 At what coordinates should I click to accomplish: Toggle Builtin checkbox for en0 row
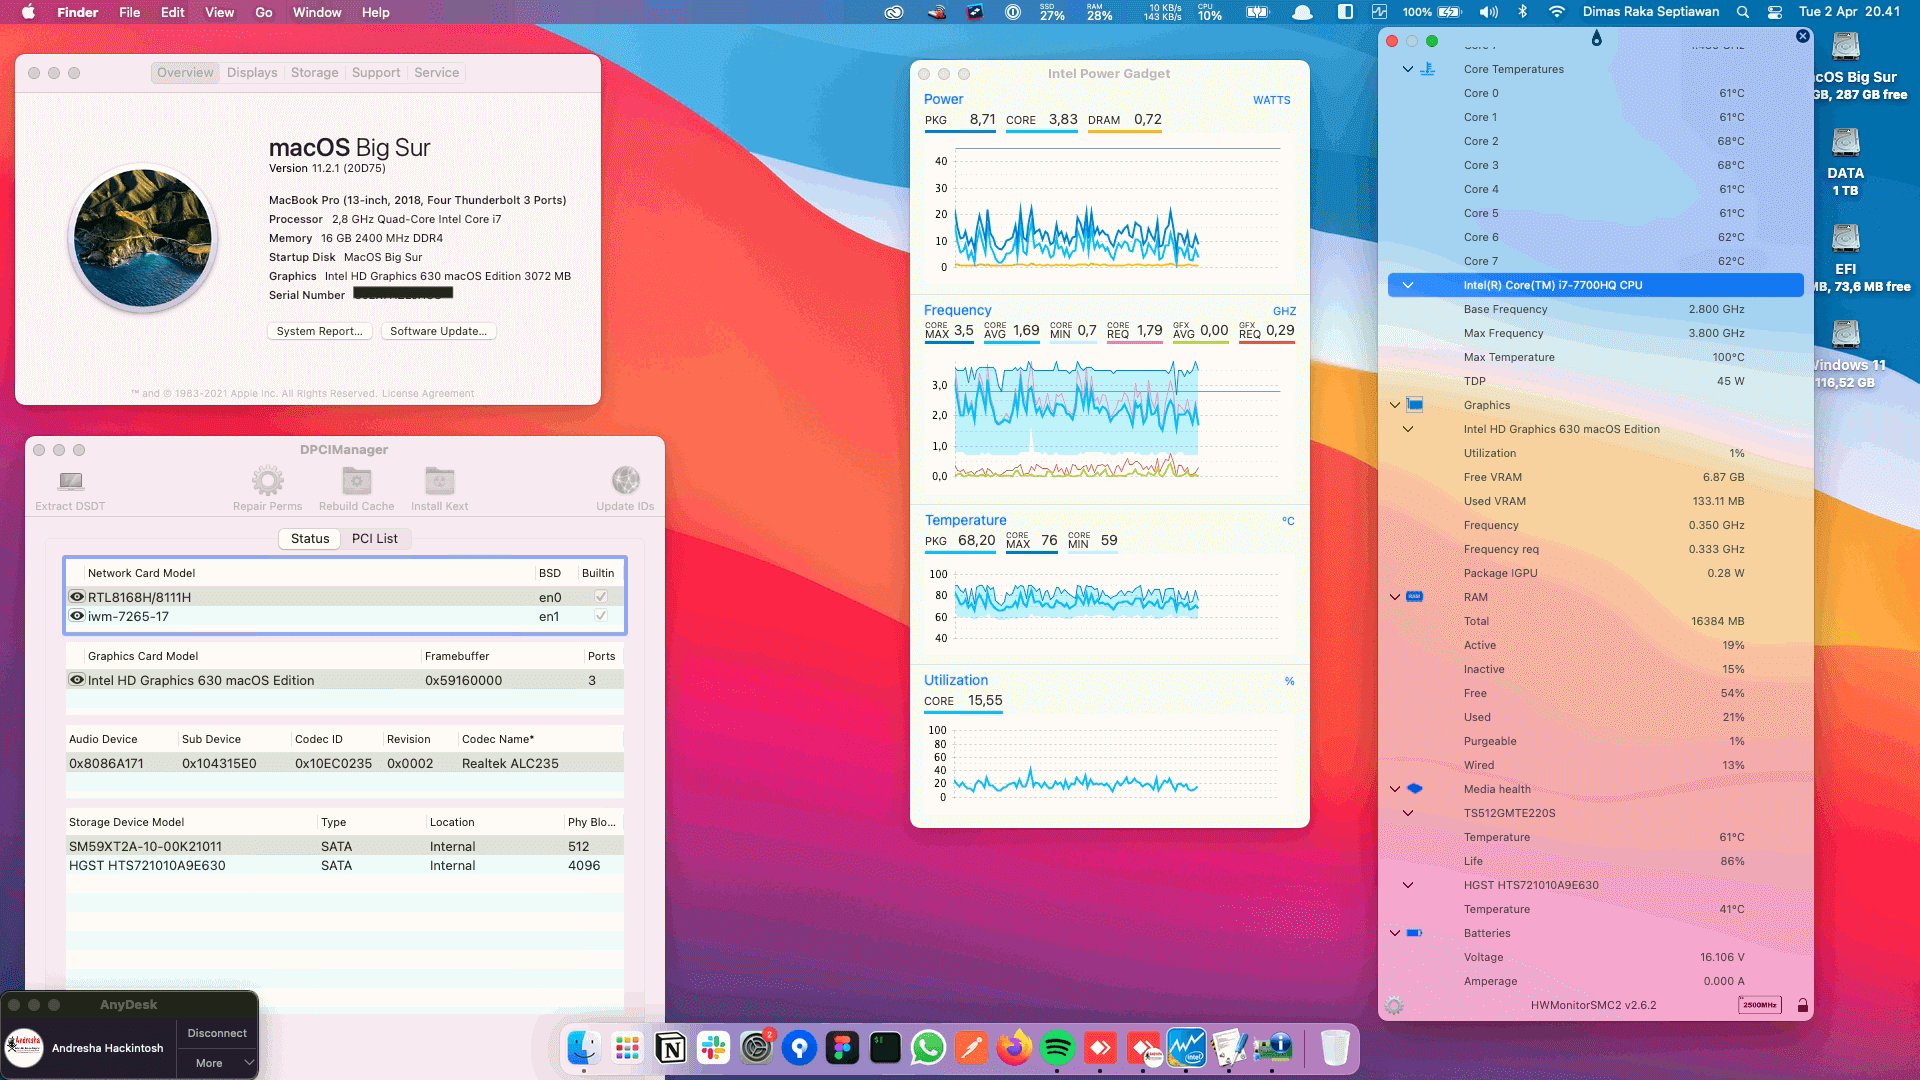[601, 597]
